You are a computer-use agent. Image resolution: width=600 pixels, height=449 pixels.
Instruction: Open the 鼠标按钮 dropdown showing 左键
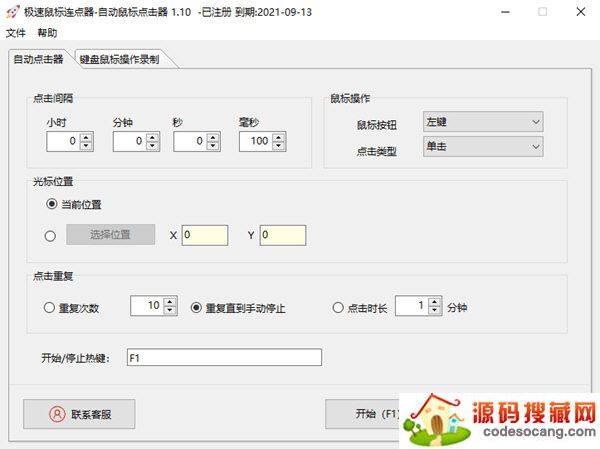pos(483,122)
